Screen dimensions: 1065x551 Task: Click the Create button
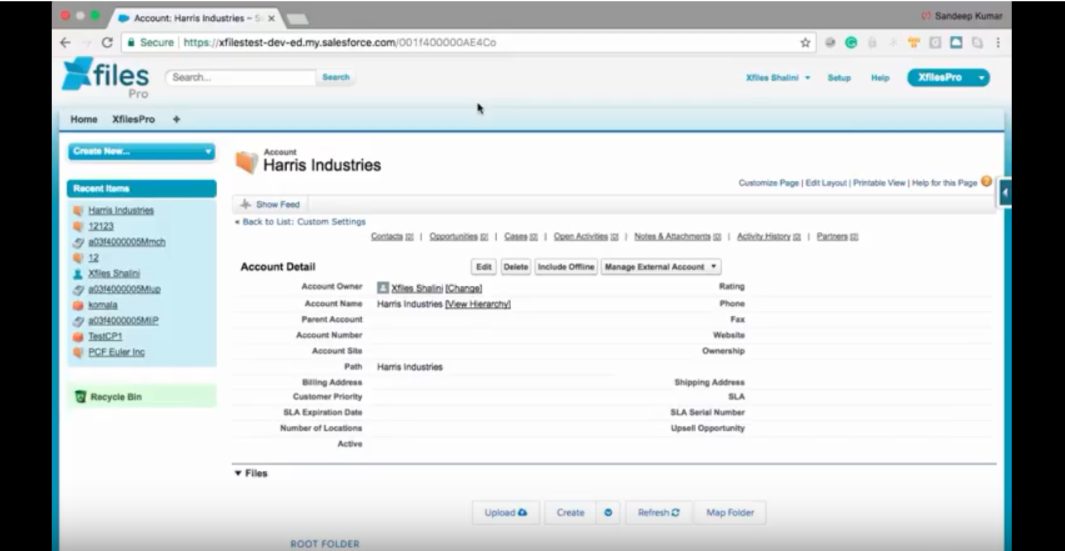(571, 512)
